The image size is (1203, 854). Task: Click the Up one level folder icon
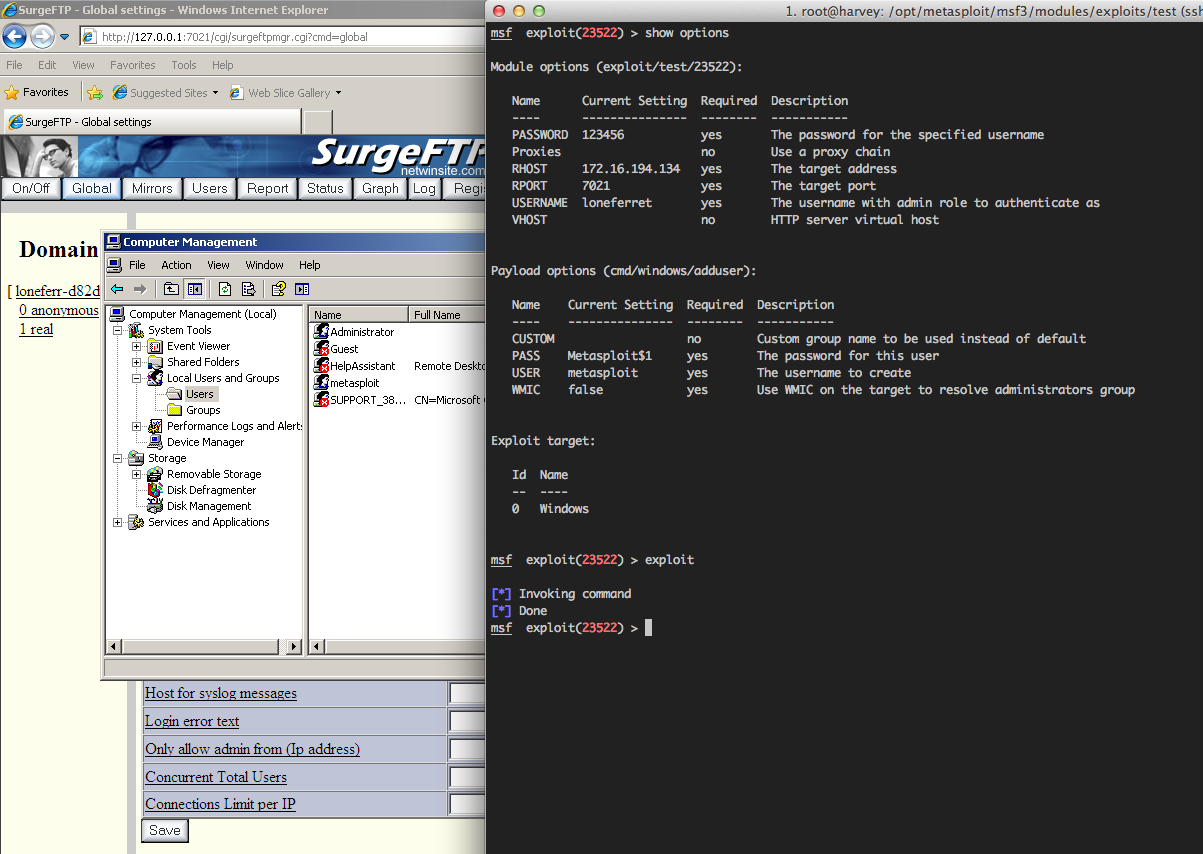point(172,289)
